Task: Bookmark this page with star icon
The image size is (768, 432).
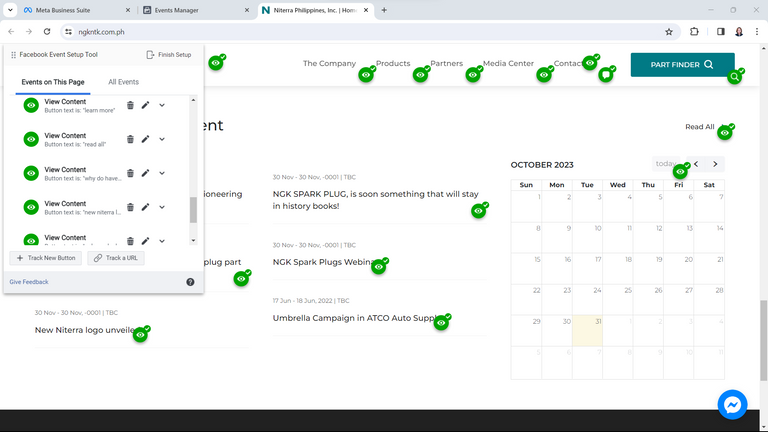Action: (x=669, y=32)
